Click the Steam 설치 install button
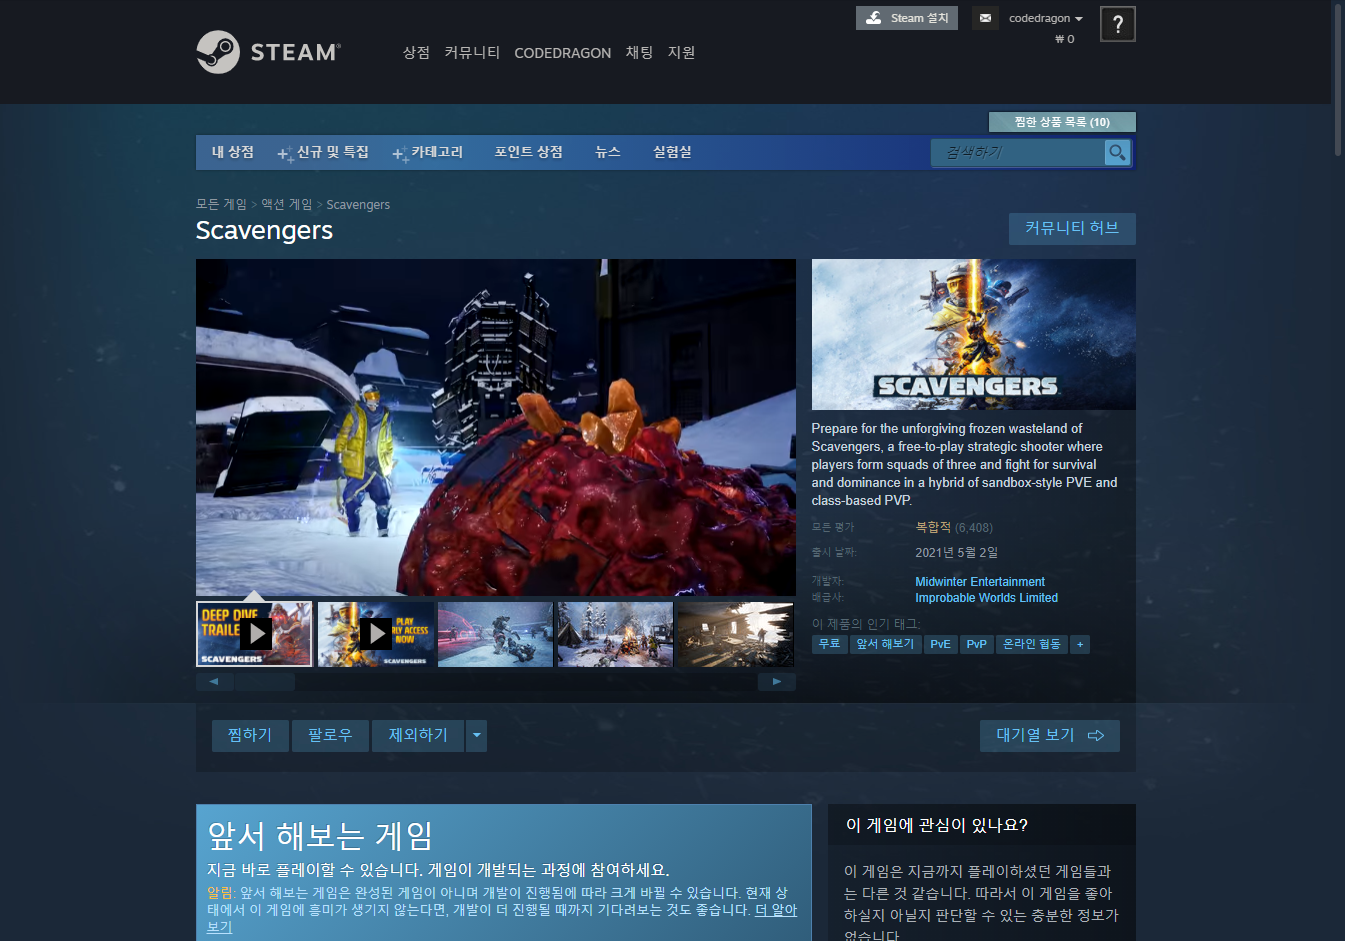 [907, 18]
